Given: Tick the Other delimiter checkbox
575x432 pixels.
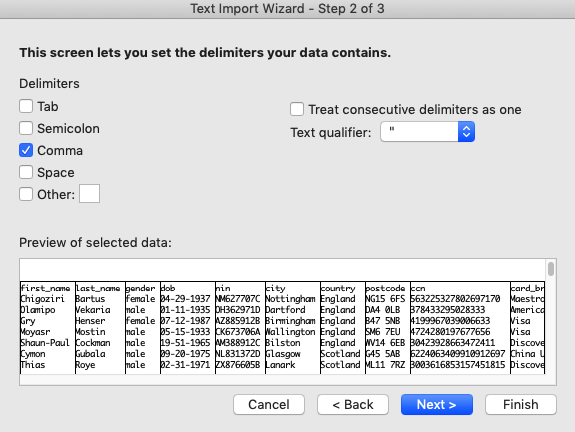Looking at the screenshot, I should pyautogui.click(x=26, y=194).
